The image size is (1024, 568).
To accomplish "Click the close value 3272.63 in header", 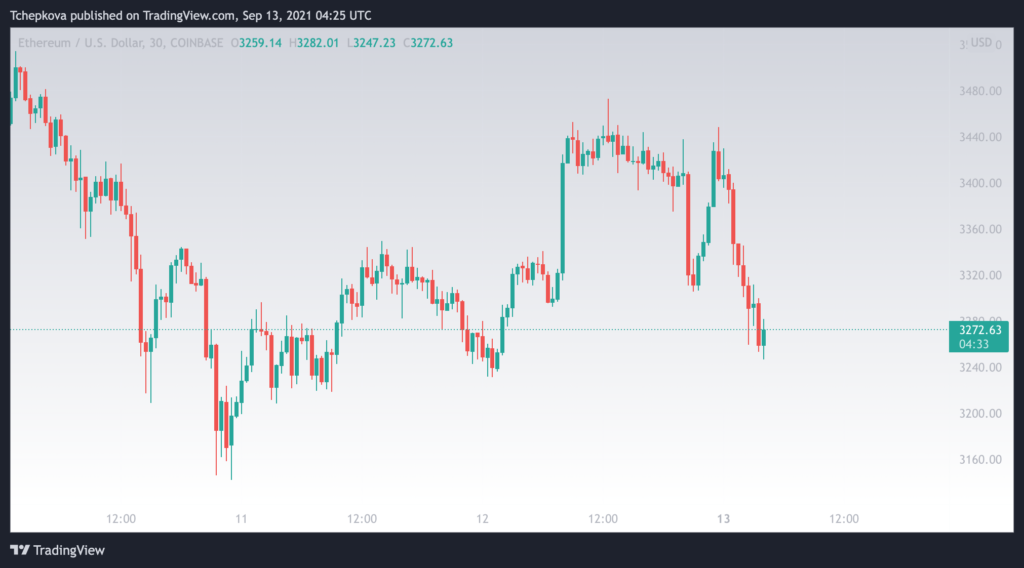I will 431,43.
